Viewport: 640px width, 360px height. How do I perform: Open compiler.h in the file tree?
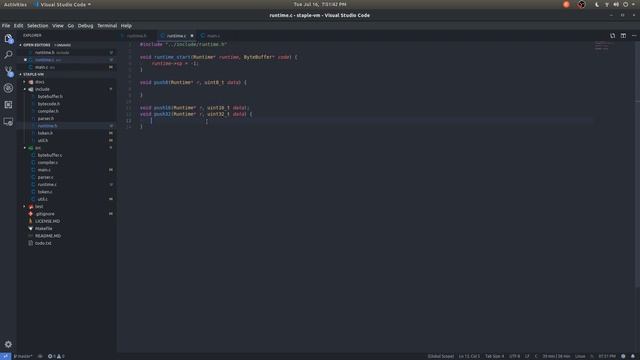click(x=48, y=111)
